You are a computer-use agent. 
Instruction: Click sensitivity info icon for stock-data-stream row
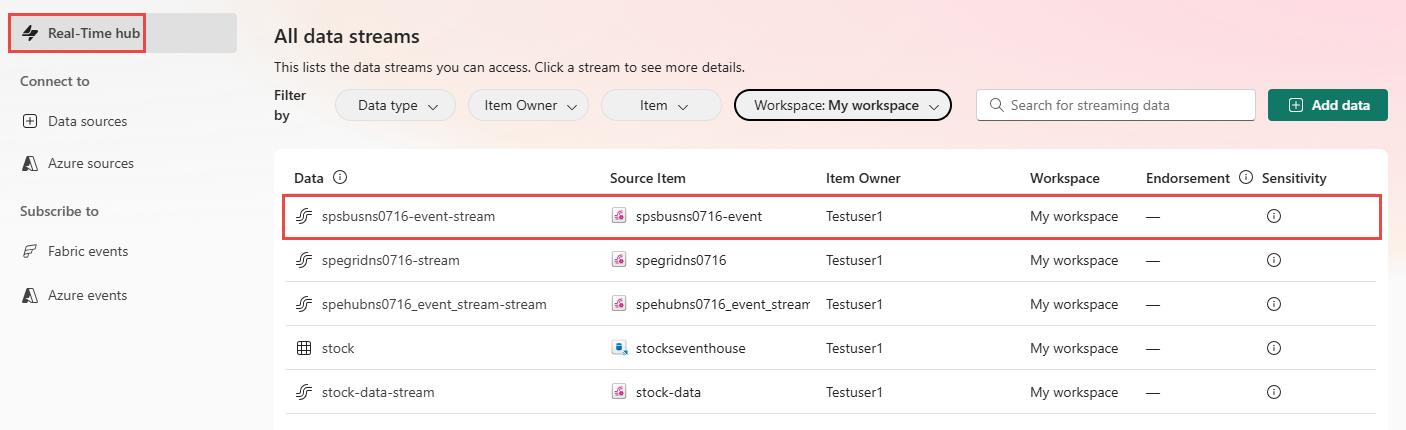[x=1274, y=392]
